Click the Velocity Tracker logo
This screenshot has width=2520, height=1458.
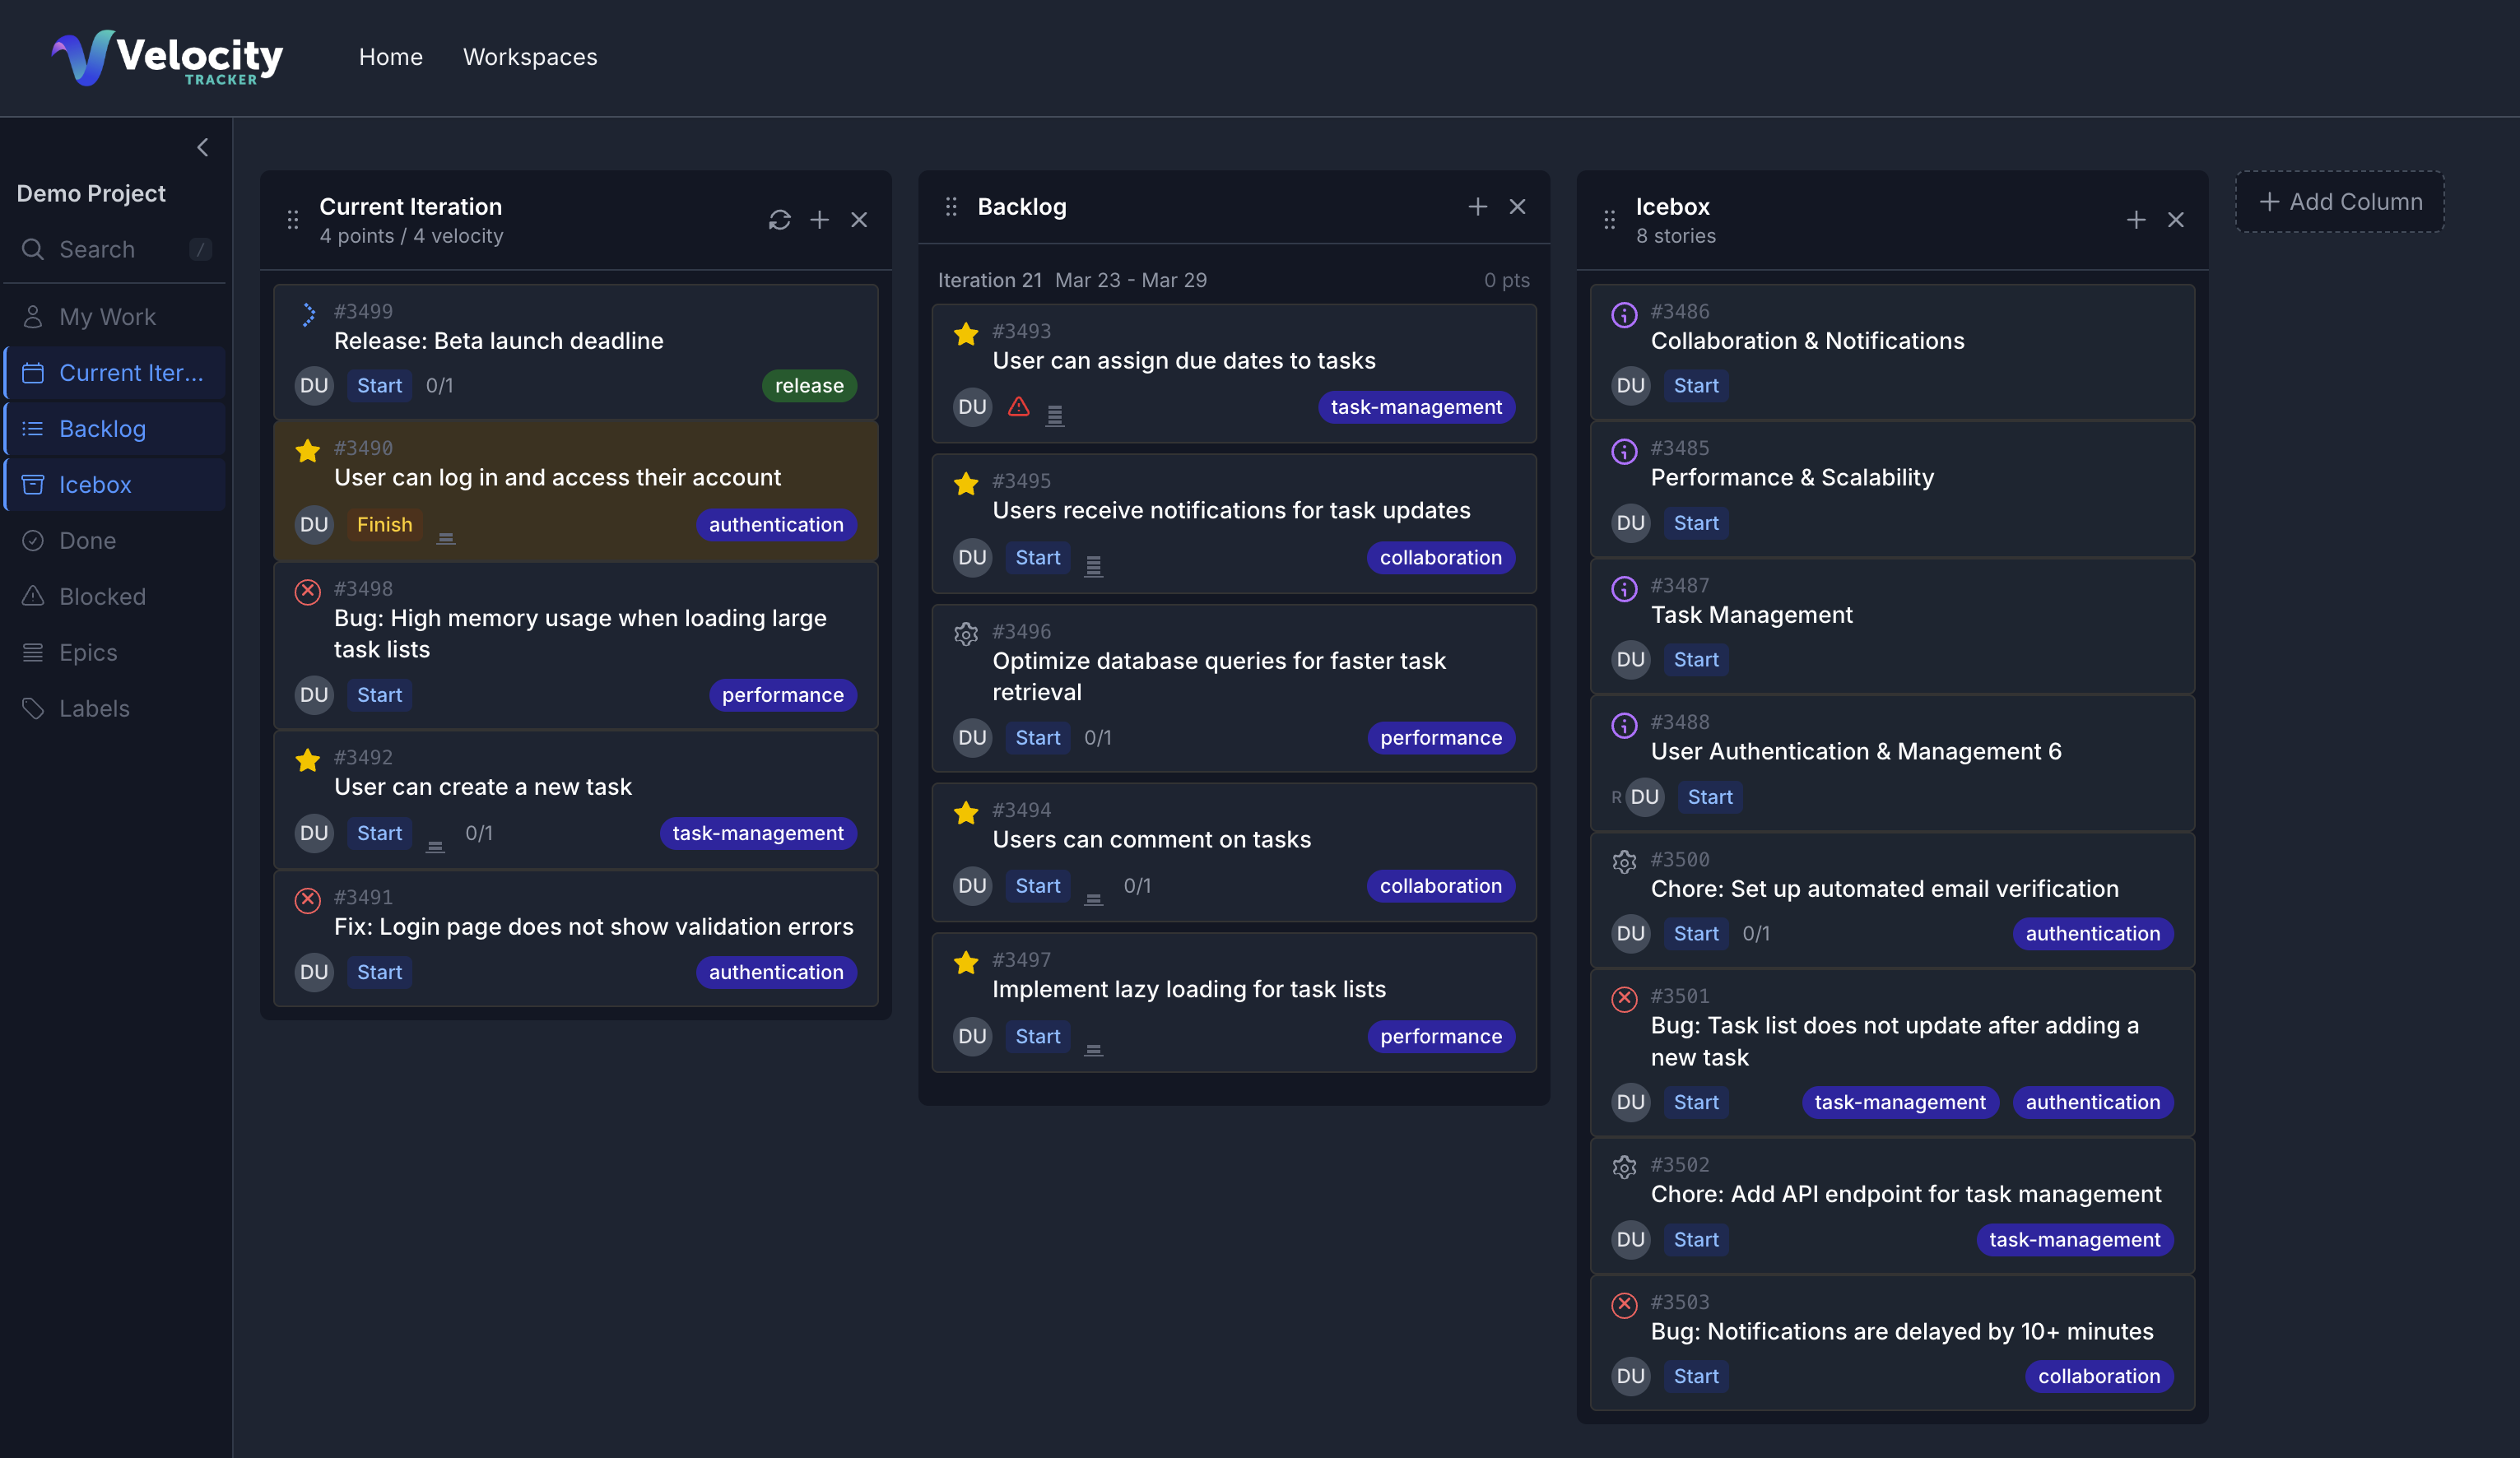166,57
